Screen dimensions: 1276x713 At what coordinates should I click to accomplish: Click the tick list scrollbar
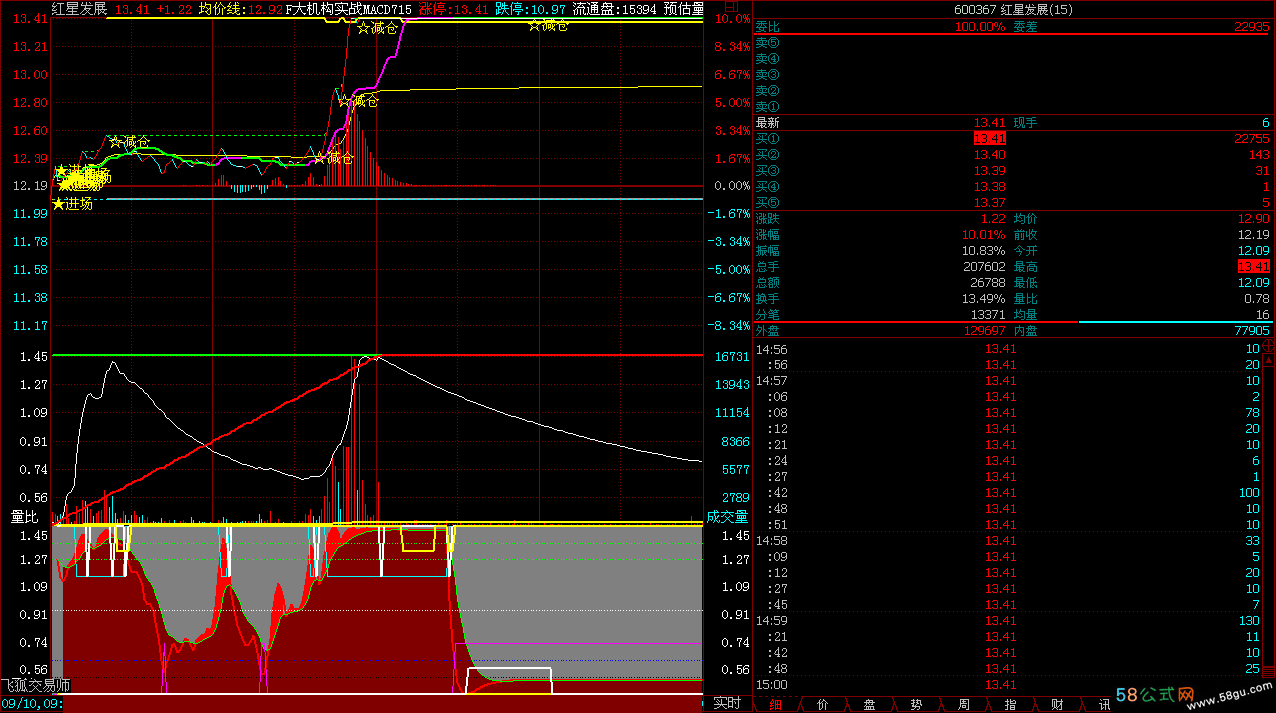click(x=1269, y=517)
